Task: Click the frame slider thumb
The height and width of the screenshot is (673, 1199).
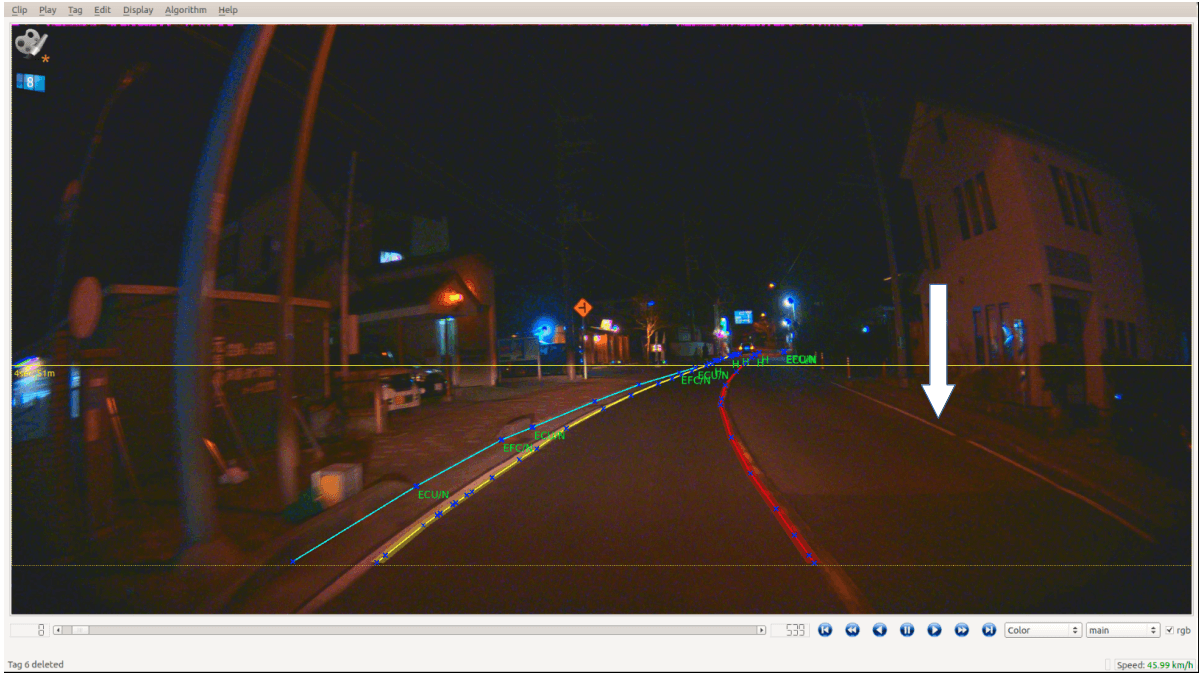Action: coord(80,630)
